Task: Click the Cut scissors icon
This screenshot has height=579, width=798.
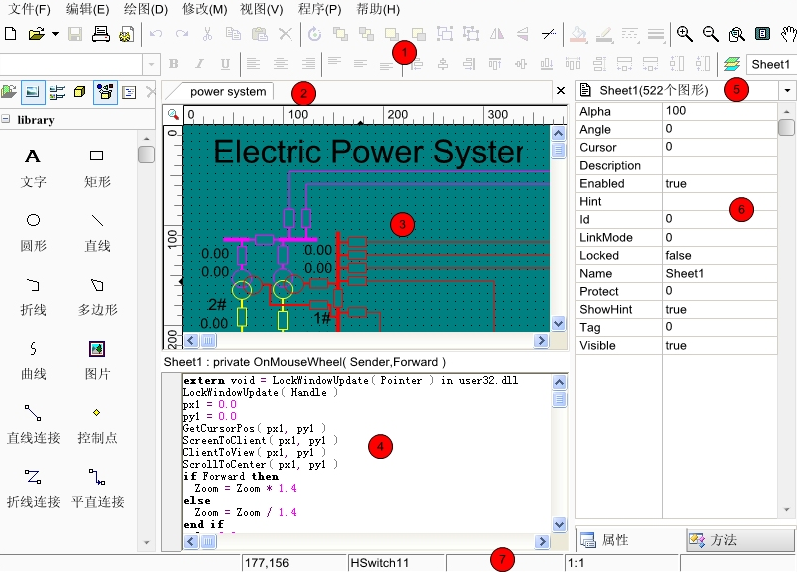Action: point(207,34)
